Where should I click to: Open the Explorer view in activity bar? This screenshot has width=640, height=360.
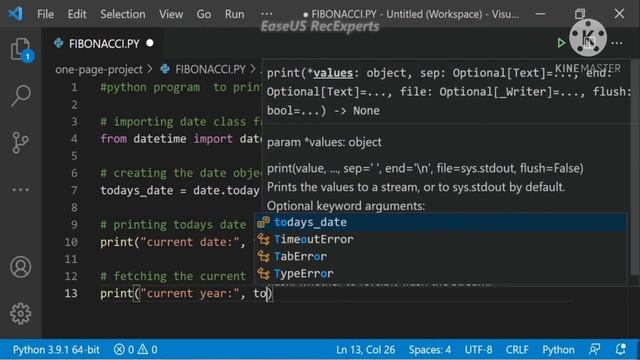click(x=20, y=49)
